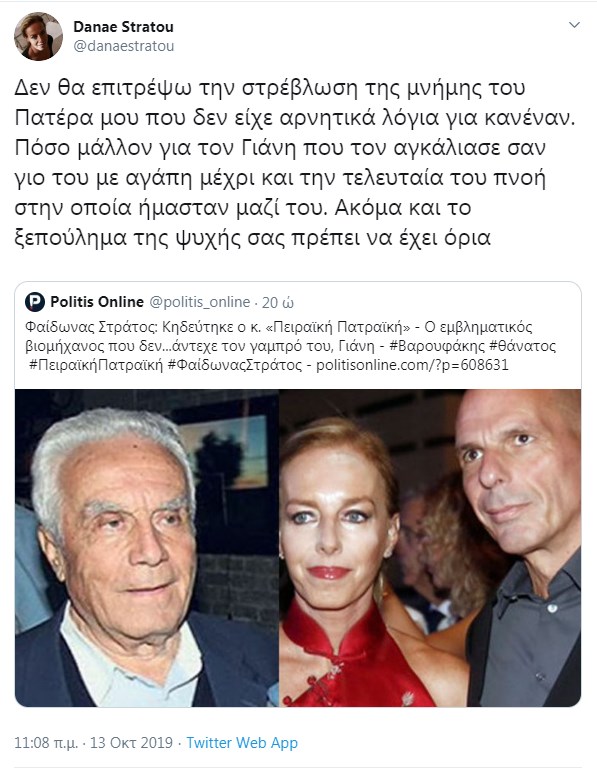View the photo of the woman in red

pyautogui.click(x=430, y=548)
